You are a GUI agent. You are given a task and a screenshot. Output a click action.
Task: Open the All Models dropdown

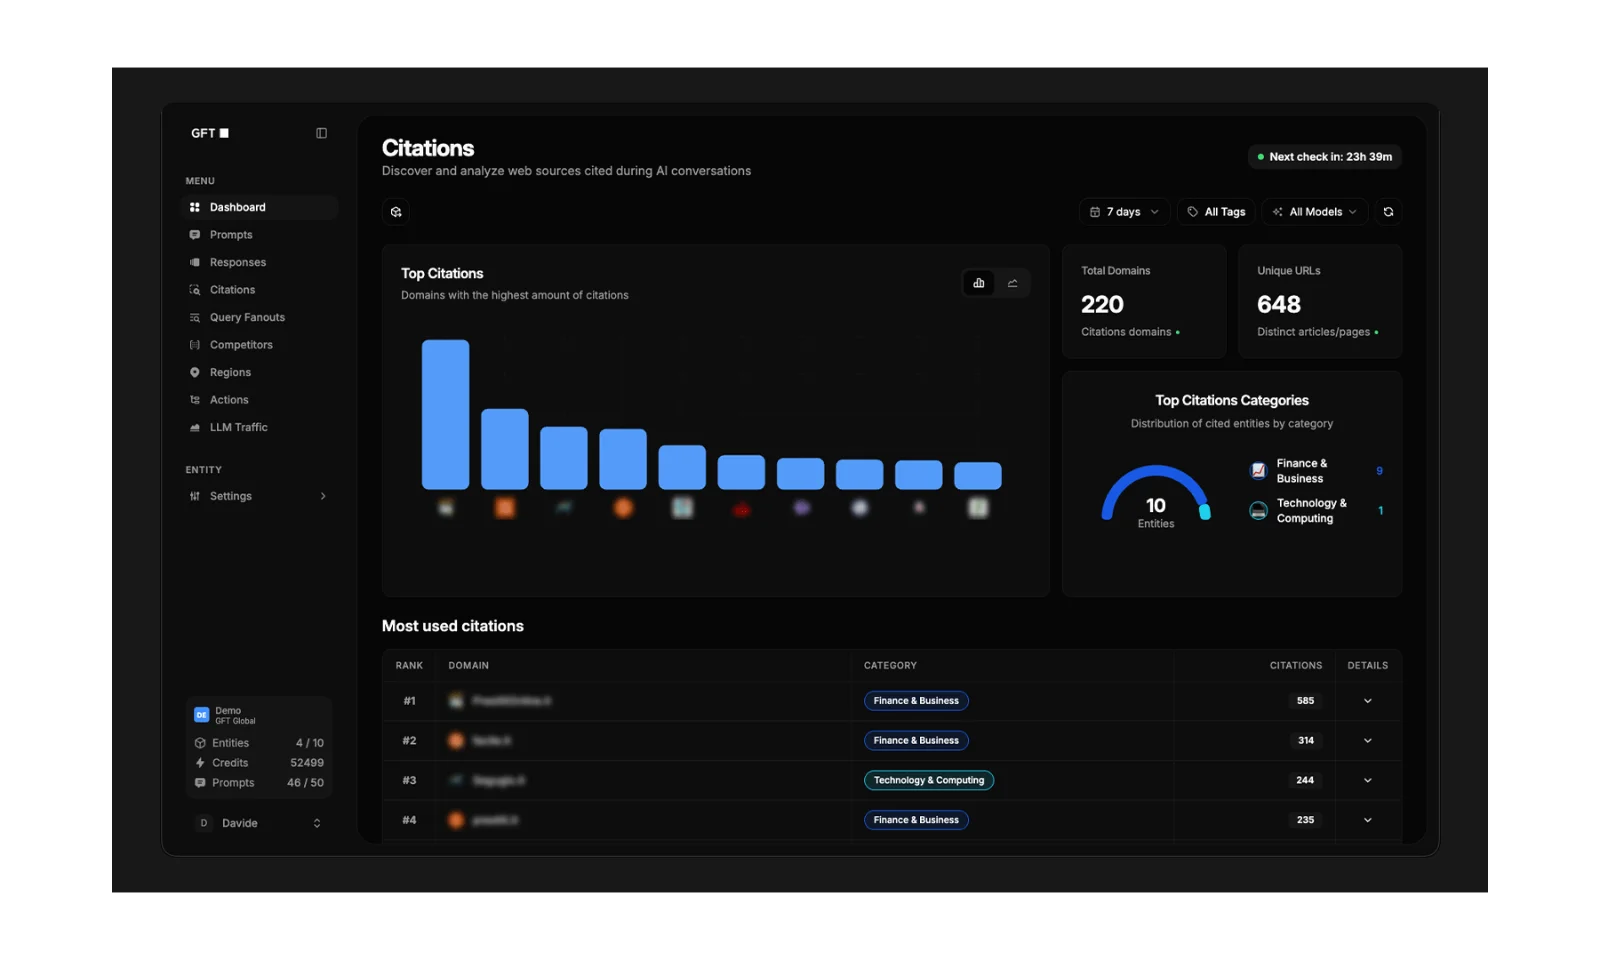[1315, 212]
